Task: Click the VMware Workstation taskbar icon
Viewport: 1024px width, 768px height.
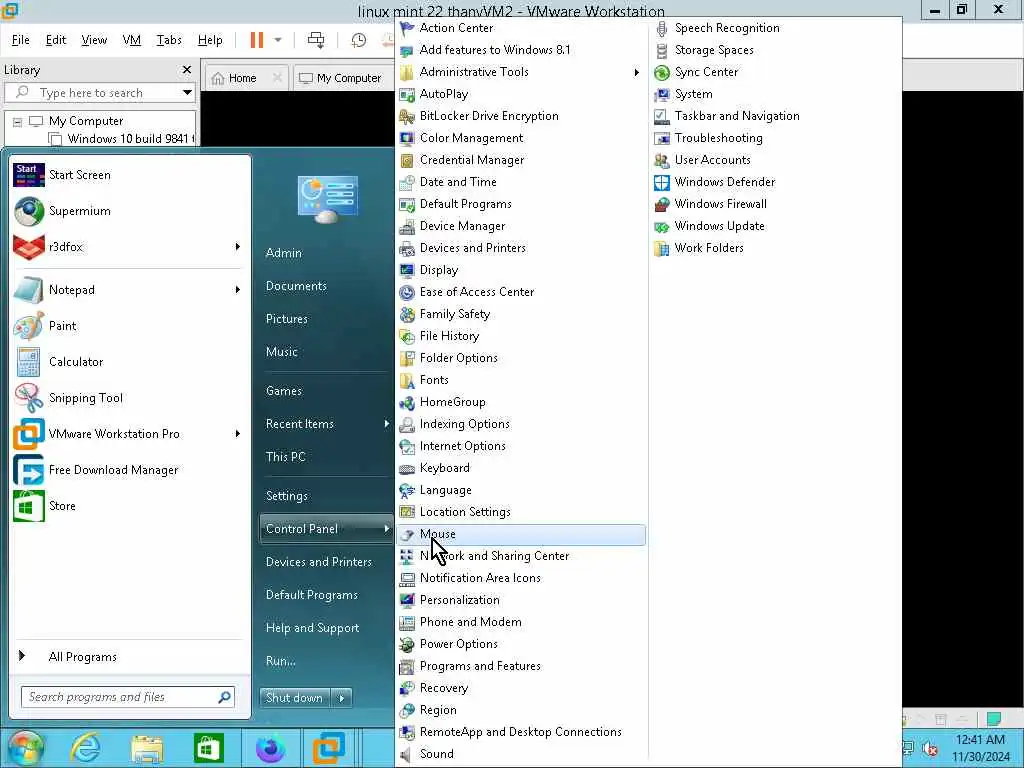Action: 328,748
